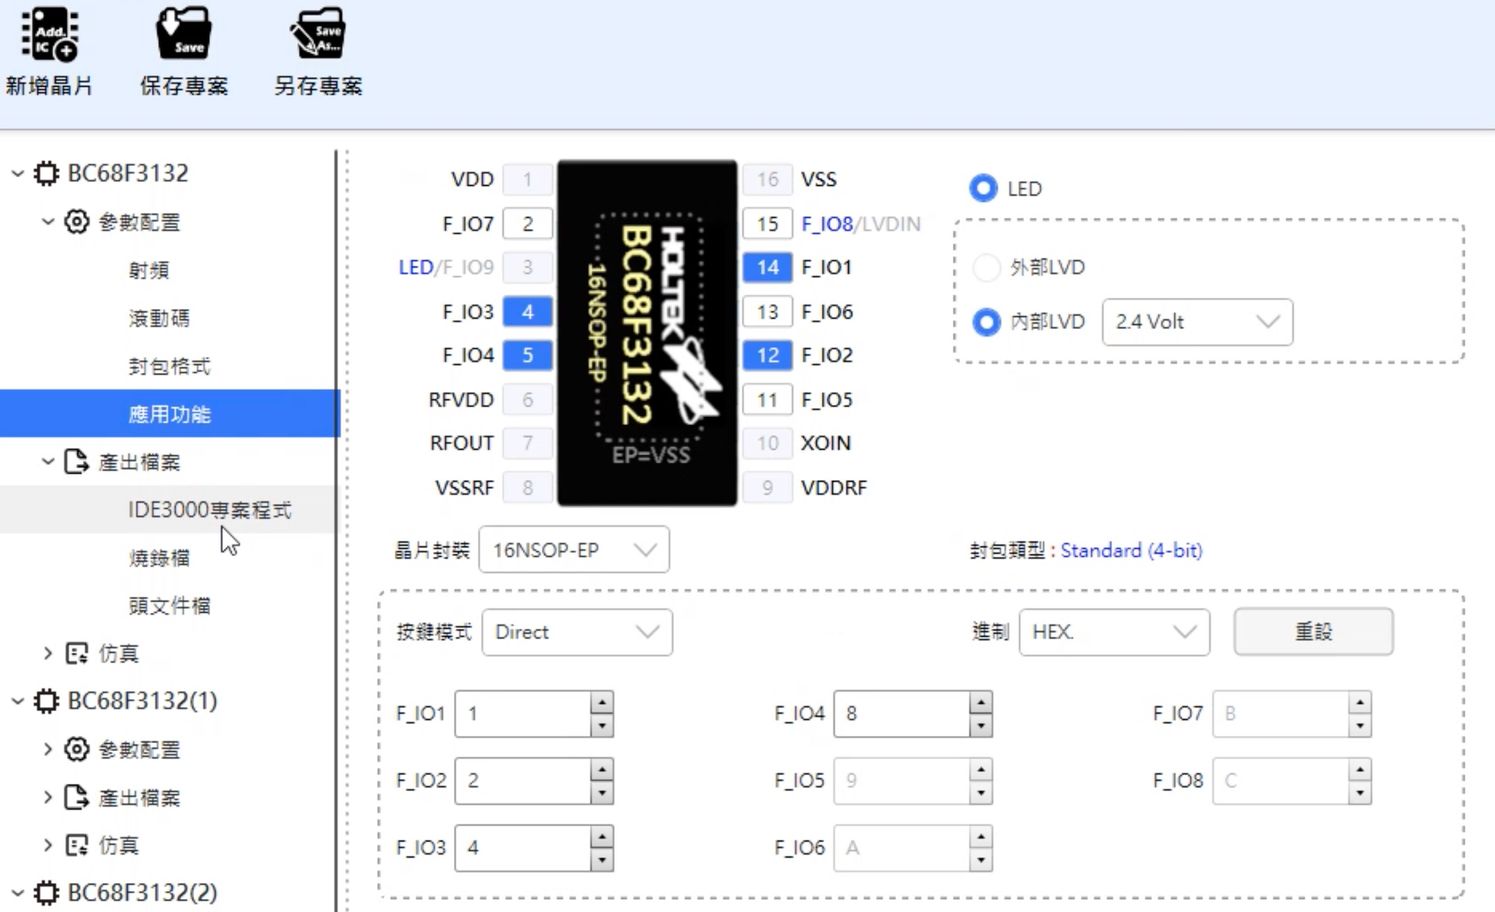
Task: Click the F_IO3 value input field
Action: (x=523, y=848)
